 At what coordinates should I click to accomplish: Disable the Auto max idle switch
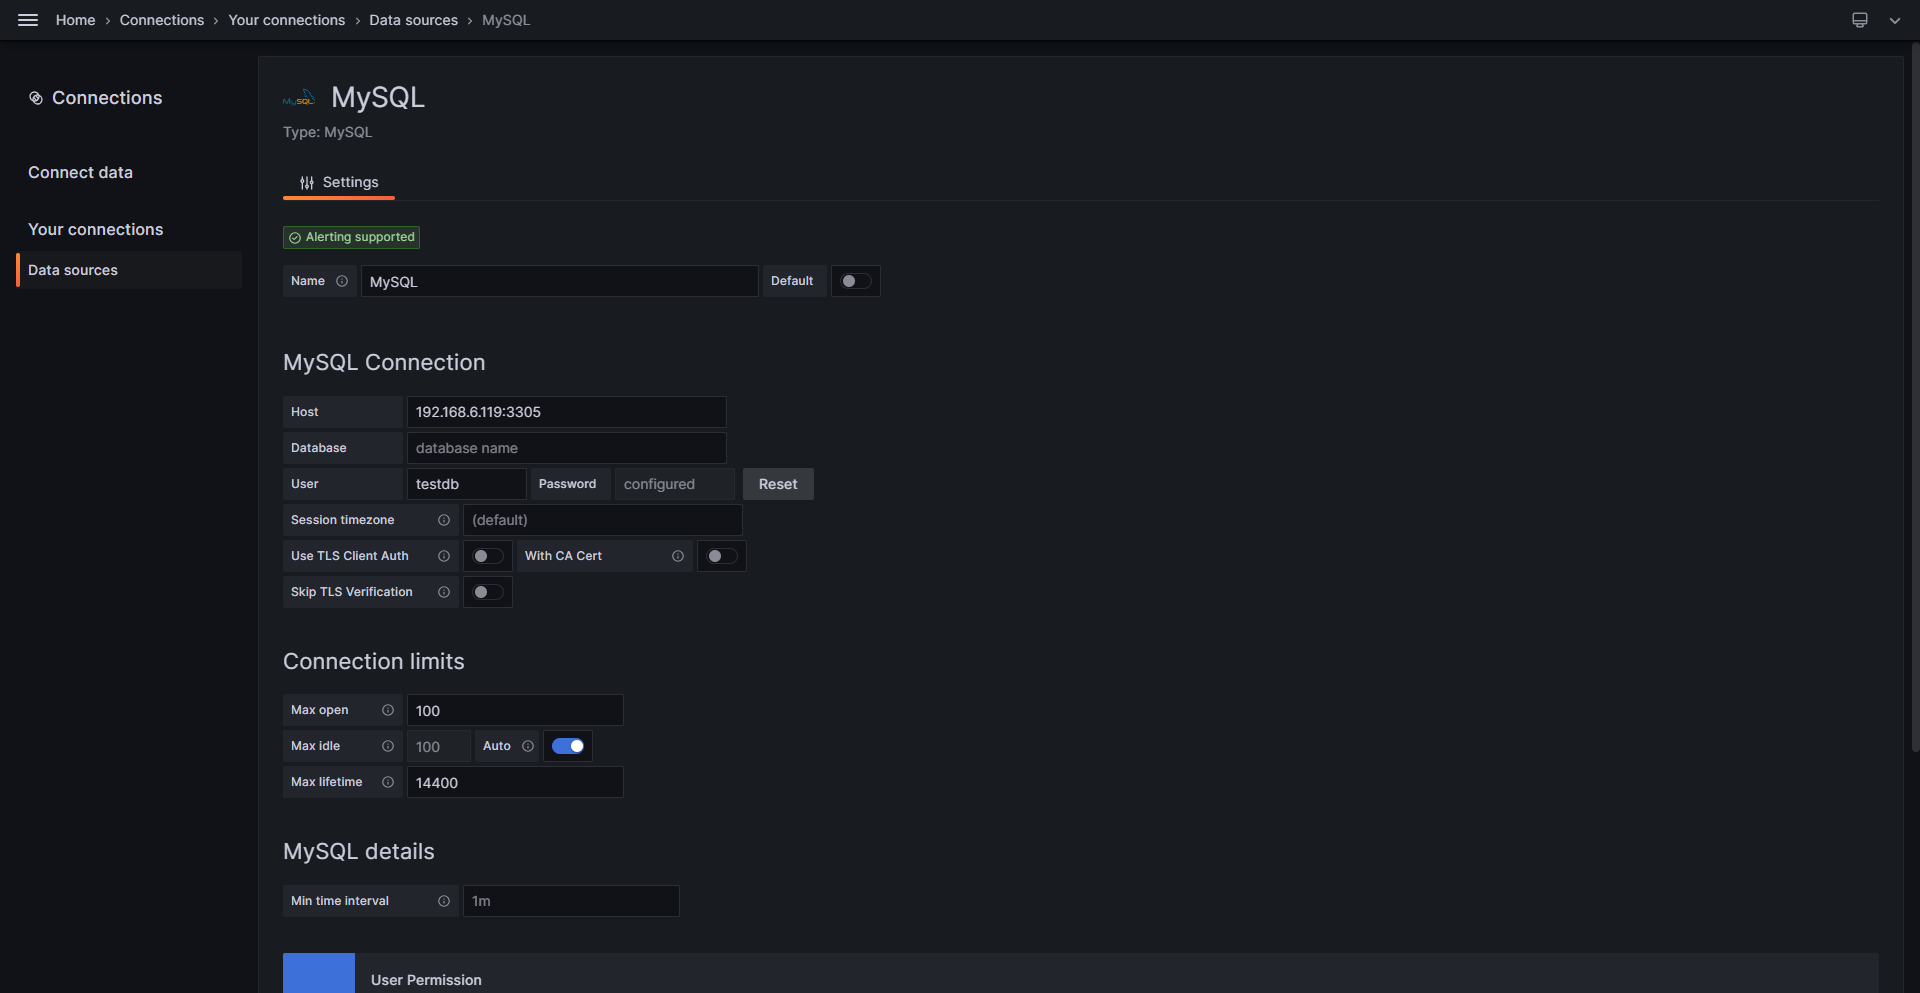[568, 746]
